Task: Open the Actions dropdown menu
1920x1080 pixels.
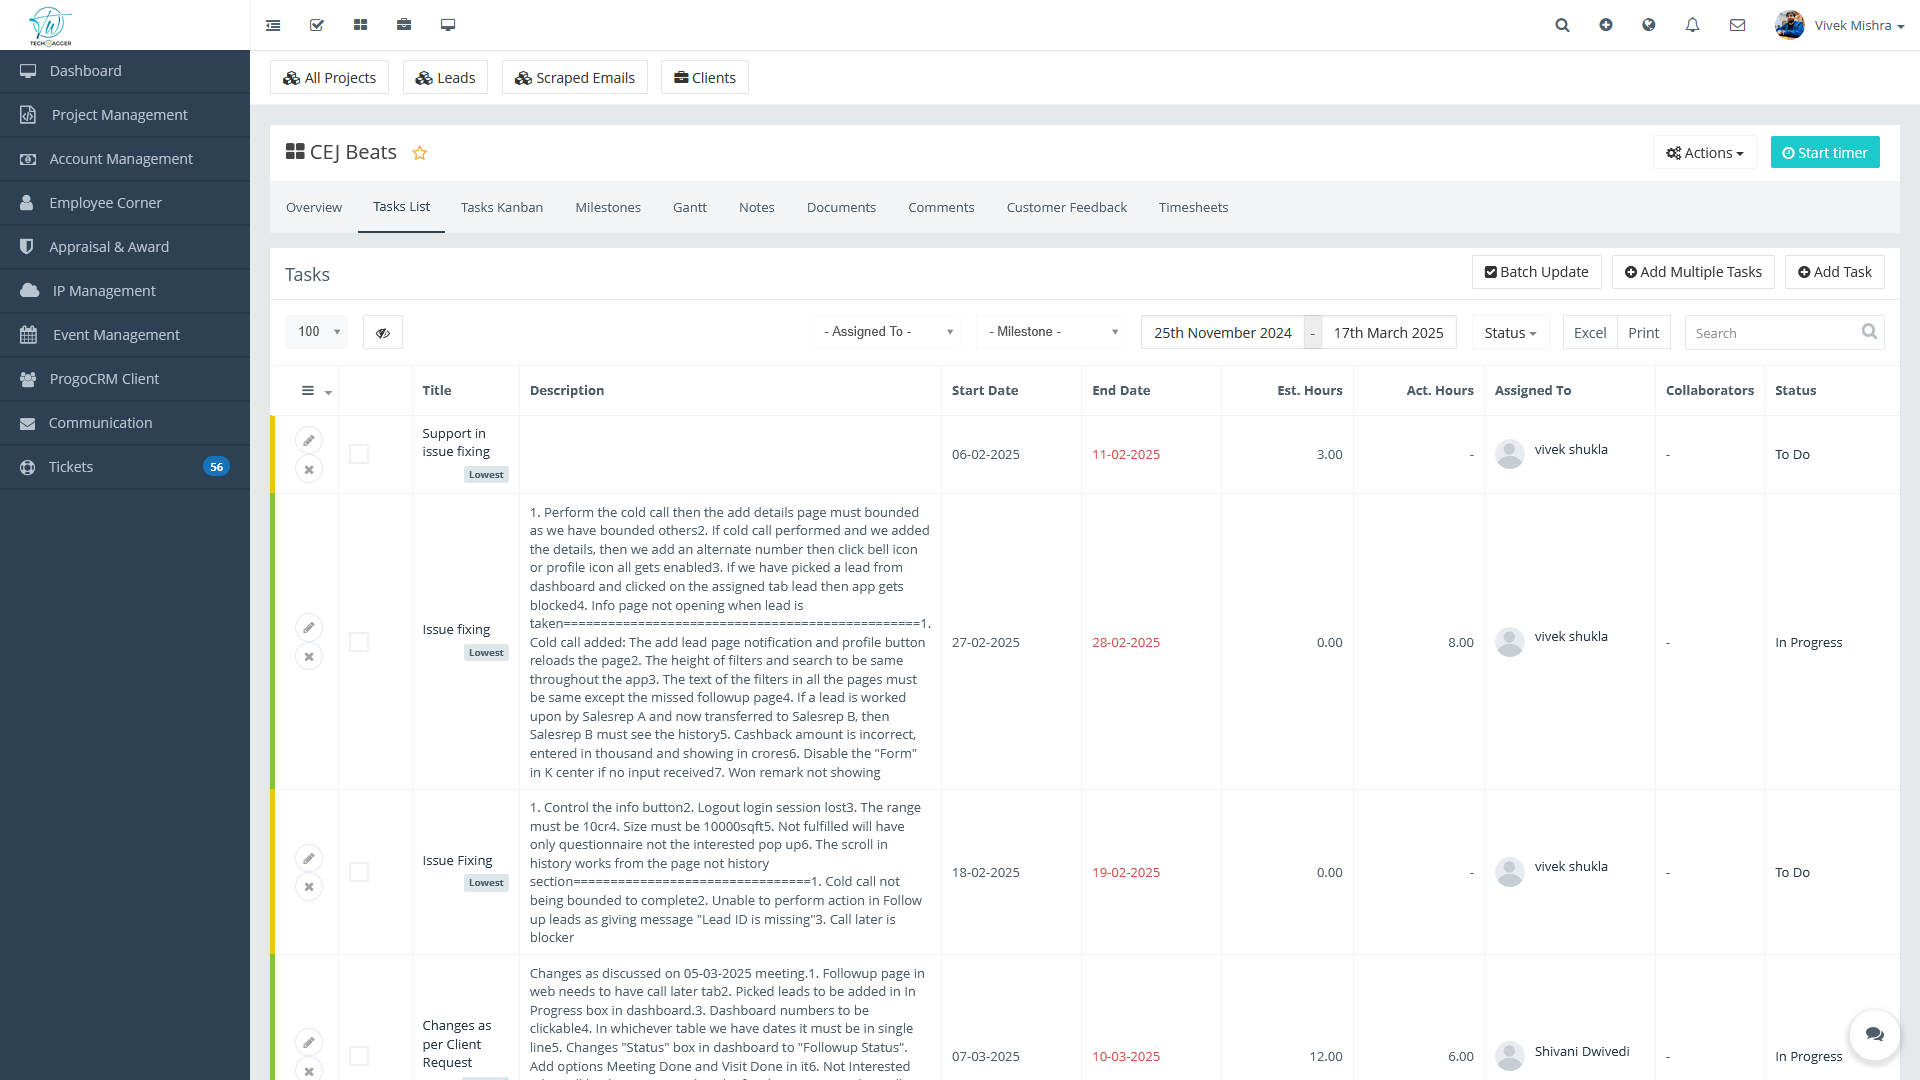Action: click(x=1705, y=153)
